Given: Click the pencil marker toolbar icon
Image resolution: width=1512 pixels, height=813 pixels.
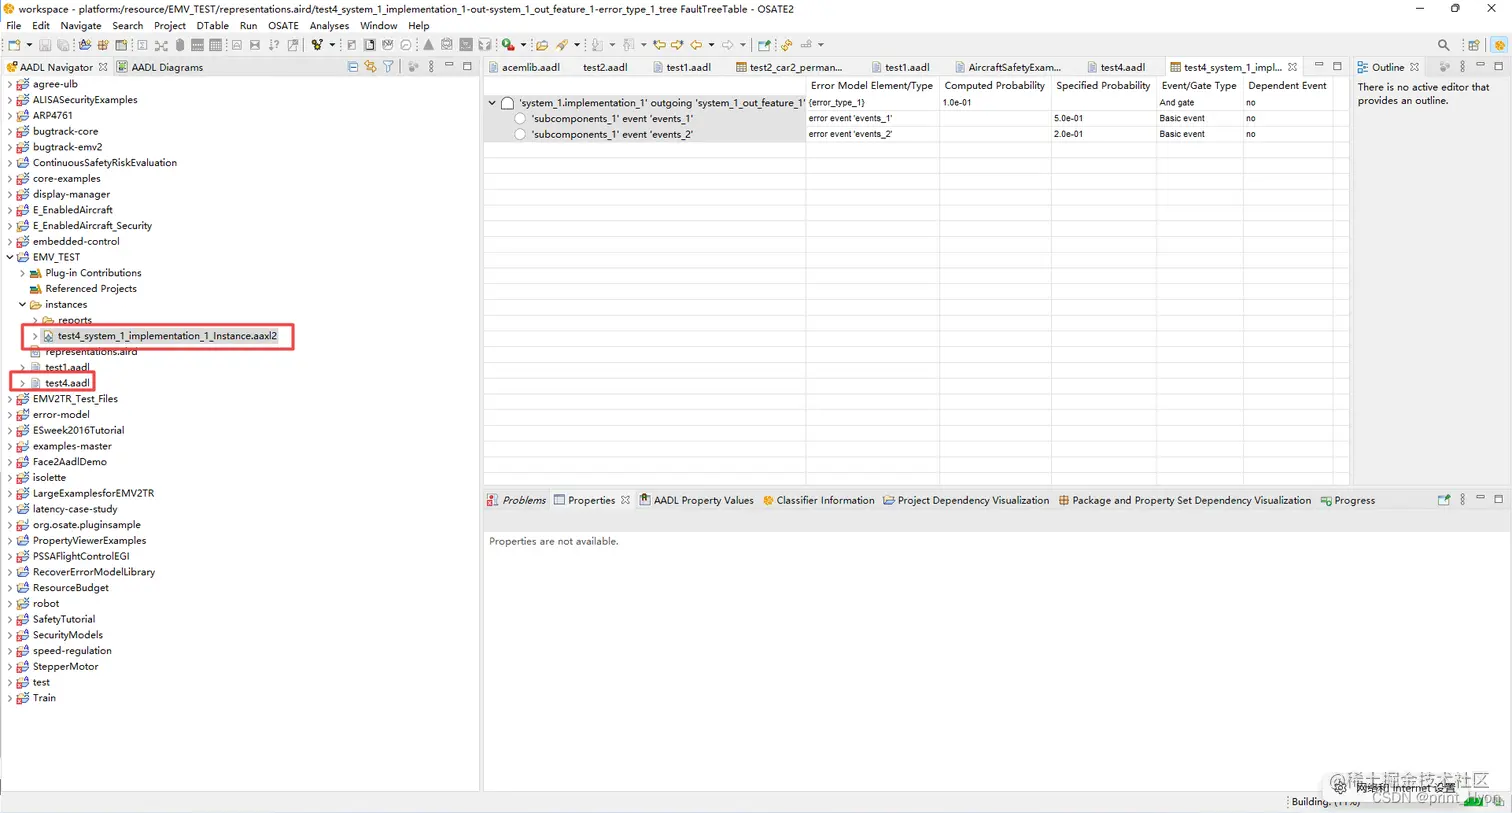Looking at the screenshot, I should [562, 45].
